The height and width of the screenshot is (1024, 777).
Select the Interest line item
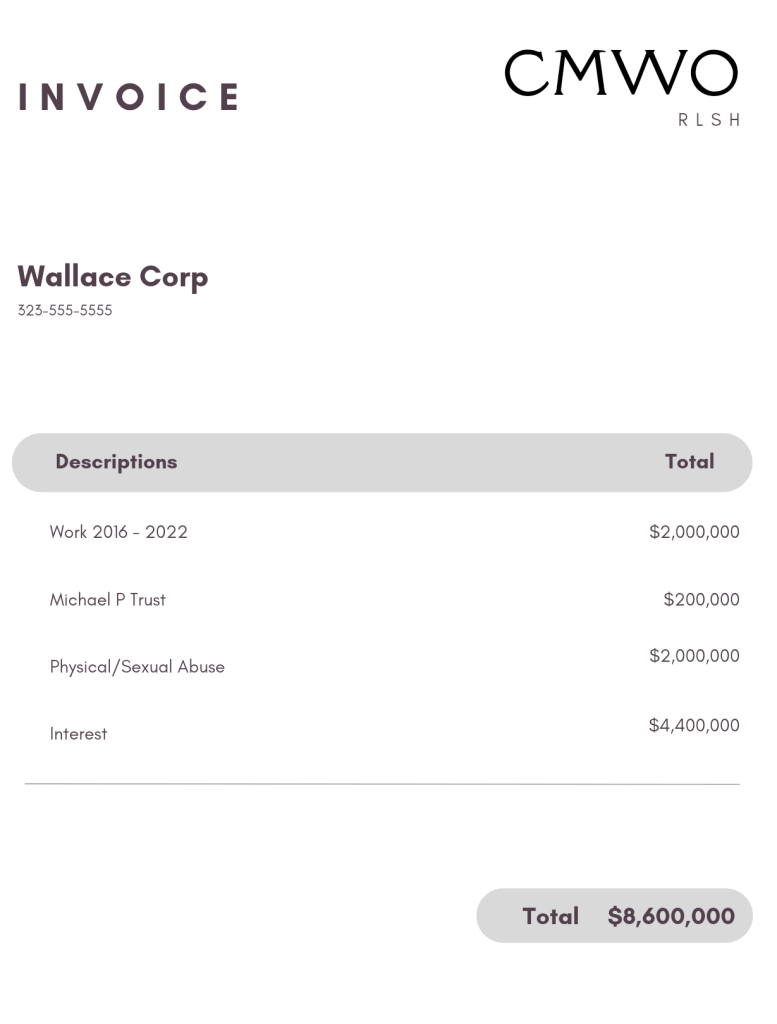(x=78, y=734)
